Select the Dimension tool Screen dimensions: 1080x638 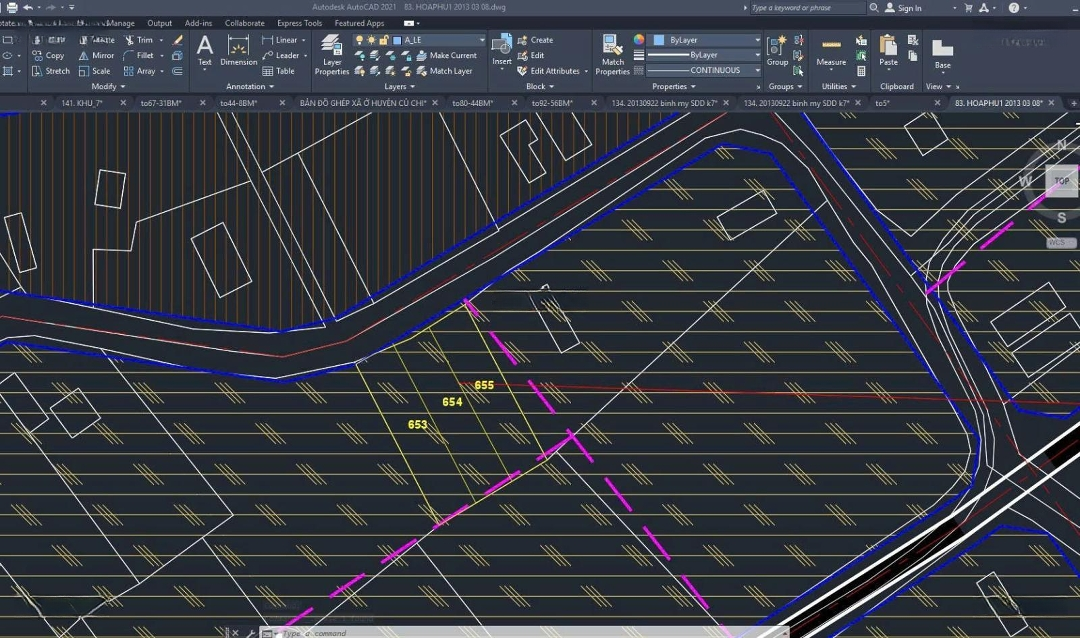(x=239, y=50)
